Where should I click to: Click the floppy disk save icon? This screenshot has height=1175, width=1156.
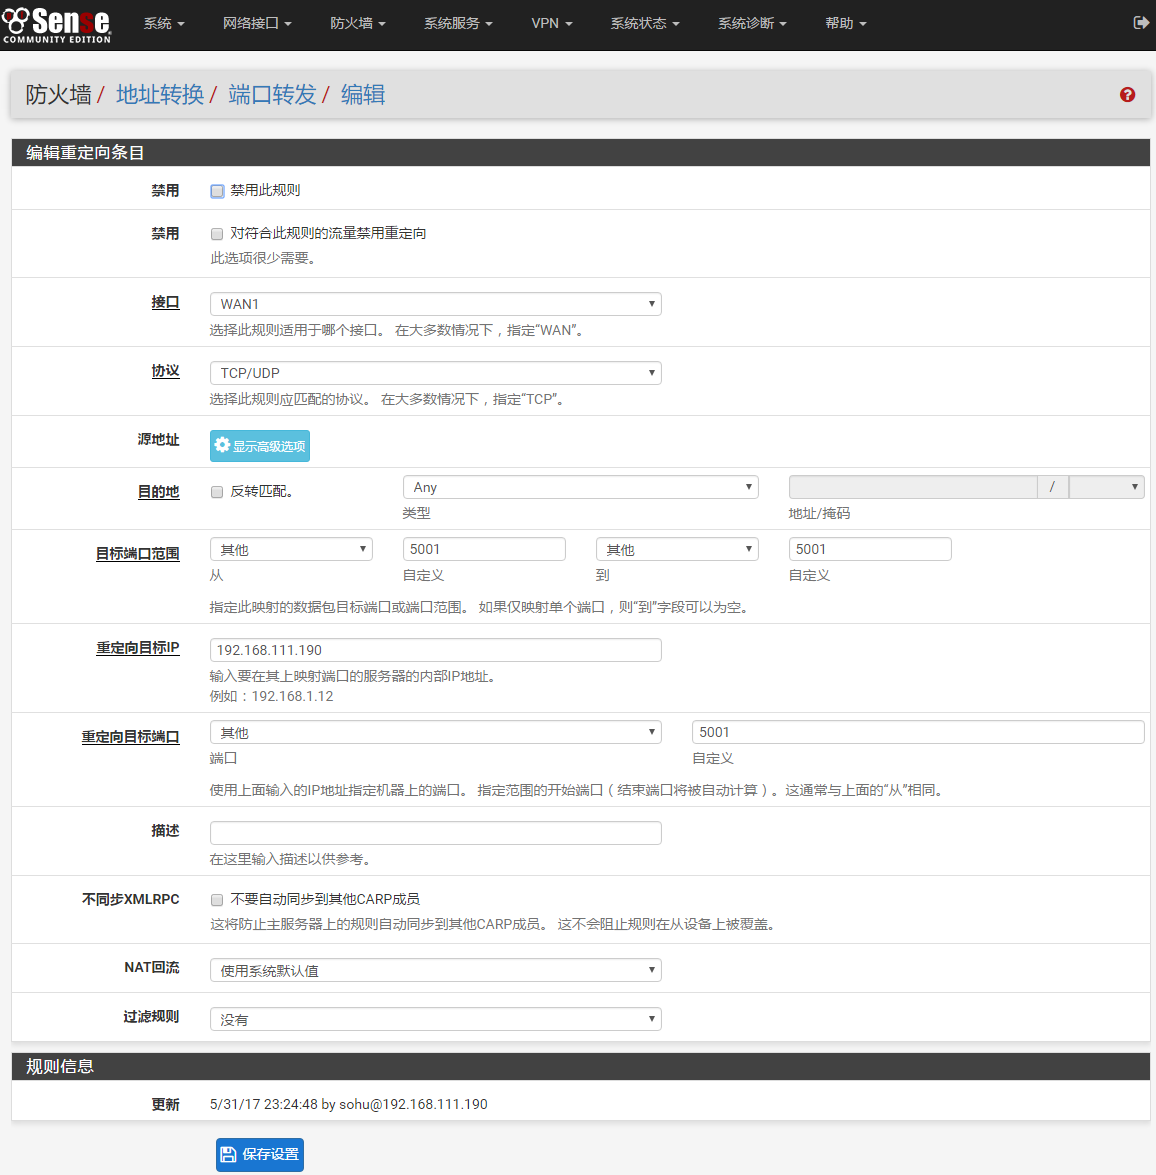[x=229, y=1154]
